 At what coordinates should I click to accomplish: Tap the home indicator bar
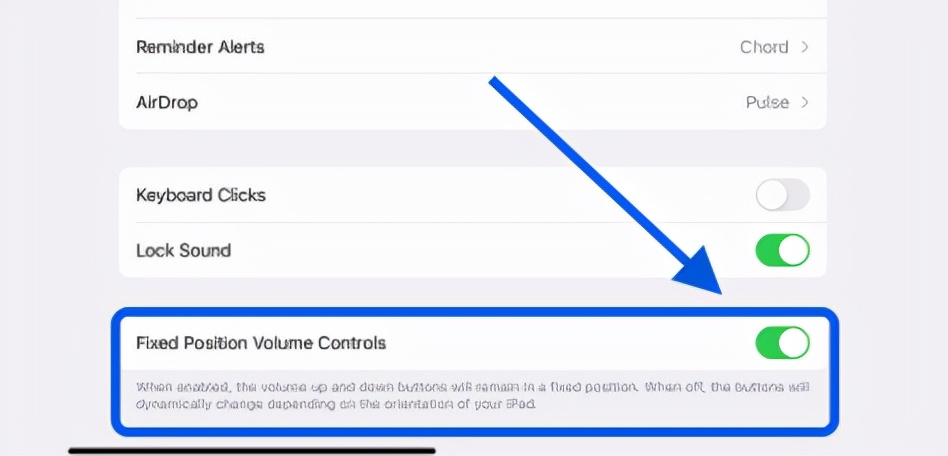click(x=251, y=451)
